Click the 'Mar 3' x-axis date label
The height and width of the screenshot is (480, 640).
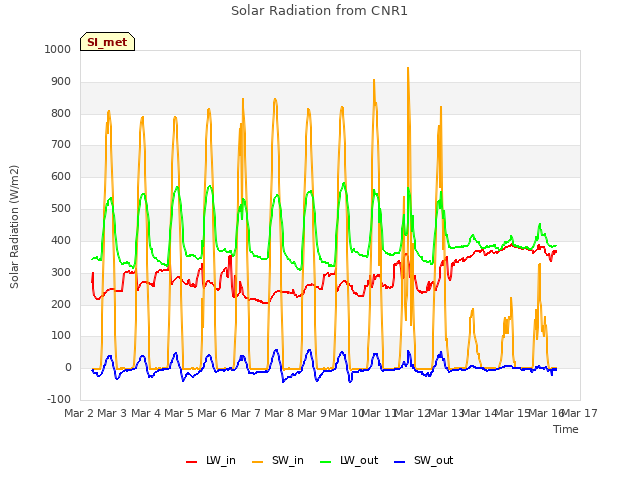[112, 413]
